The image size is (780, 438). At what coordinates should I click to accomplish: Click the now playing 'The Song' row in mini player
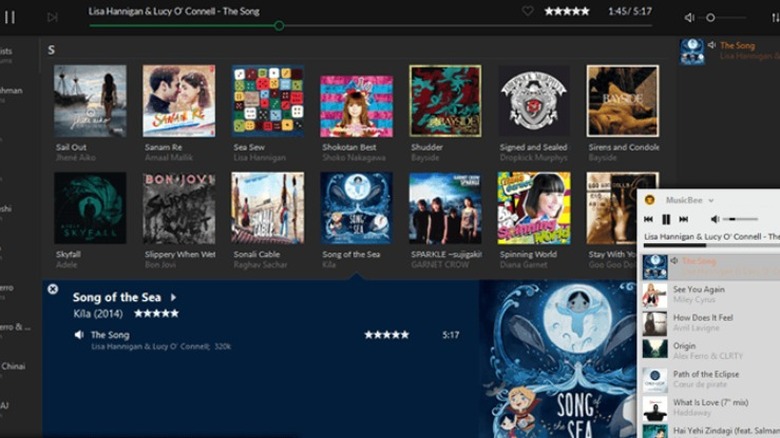click(x=710, y=266)
